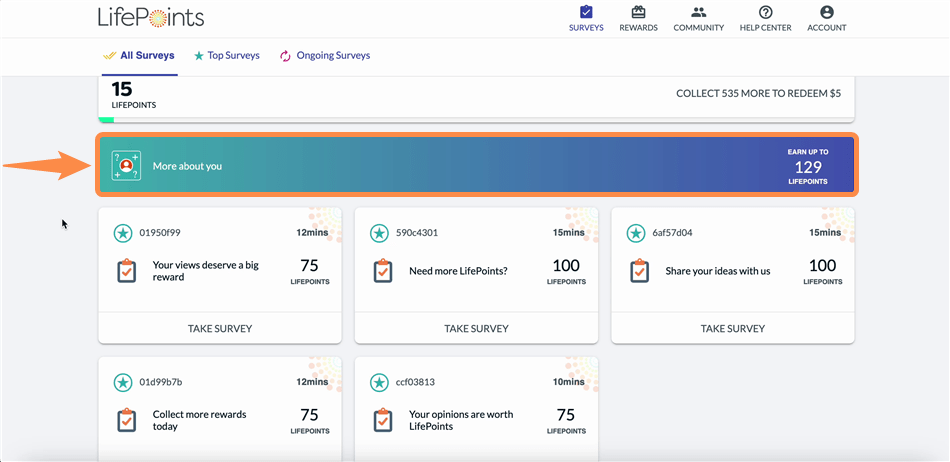Open the ACCOUNT menu label
The height and width of the screenshot is (462, 950).
826,27
